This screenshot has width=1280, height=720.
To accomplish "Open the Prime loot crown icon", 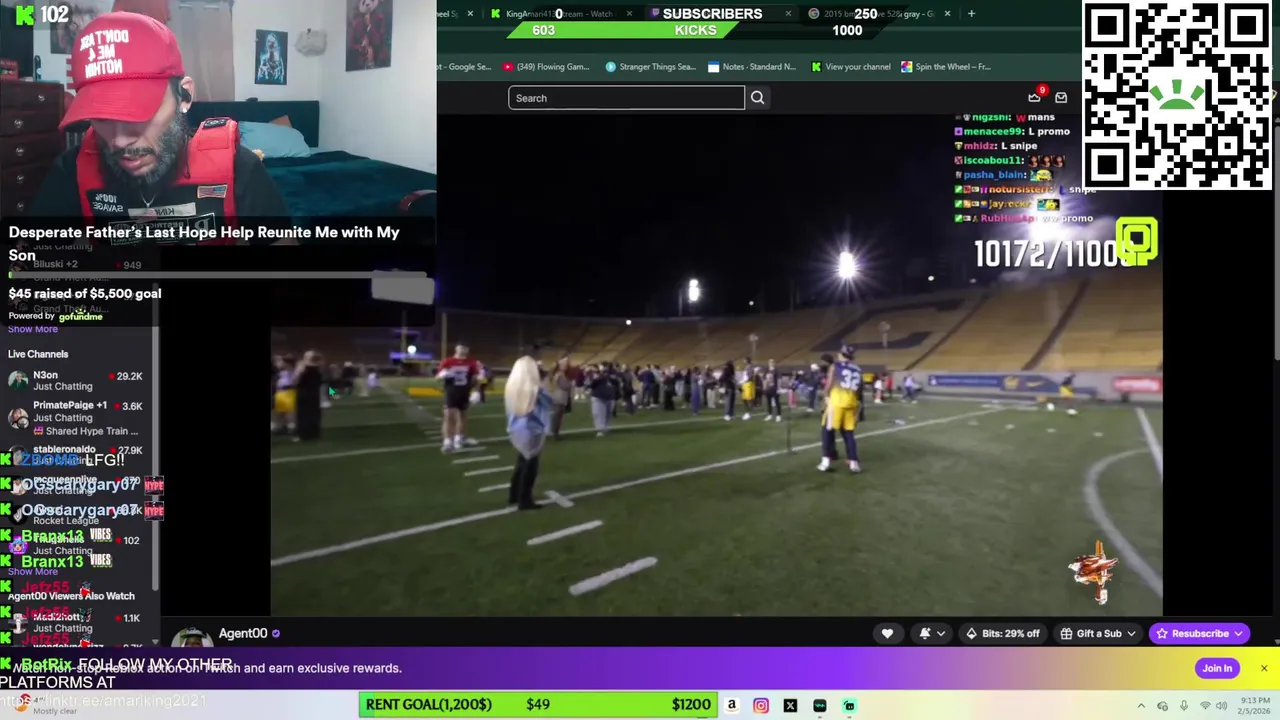I will tap(1034, 98).
